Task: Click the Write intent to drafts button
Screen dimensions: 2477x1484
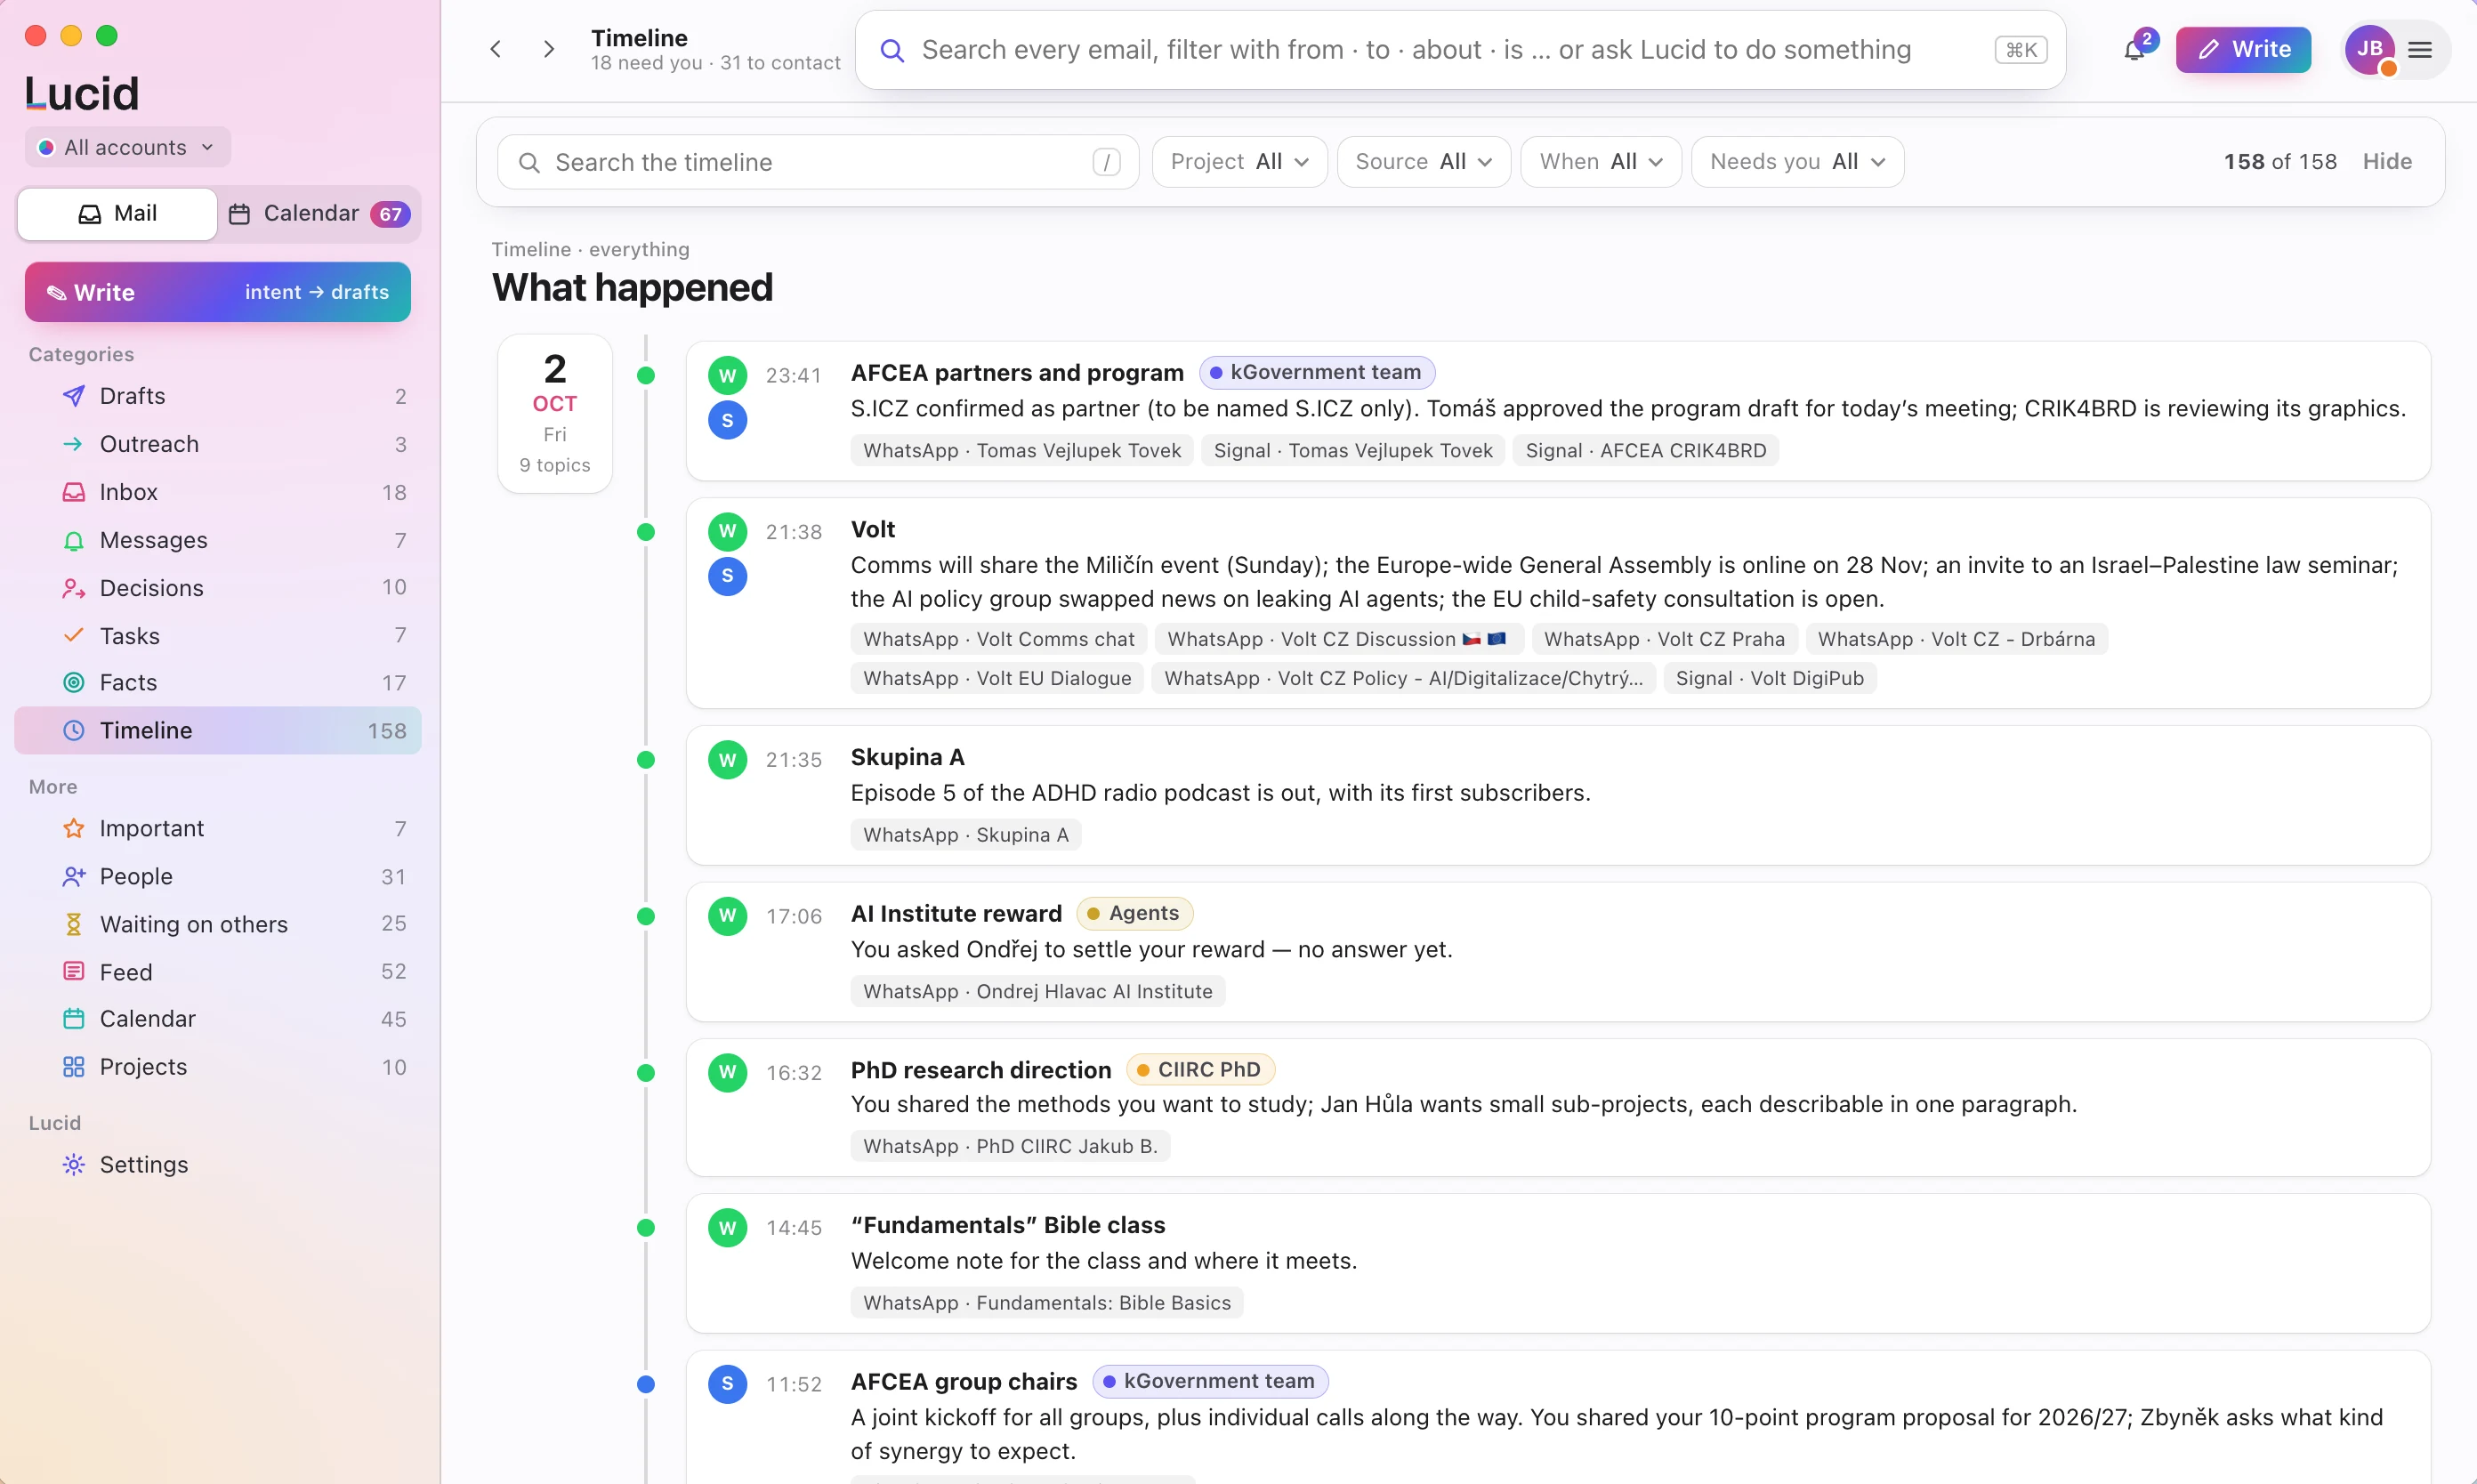Action: 218,292
